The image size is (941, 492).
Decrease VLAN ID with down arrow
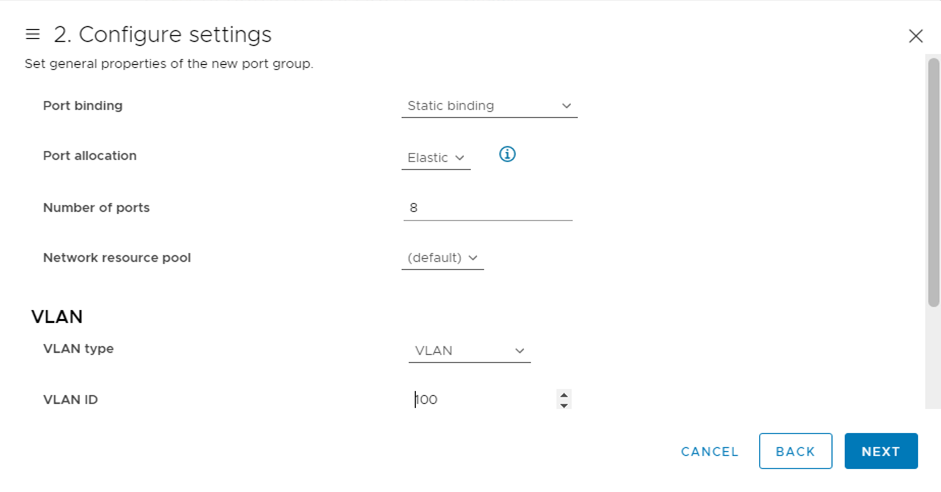point(564,405)
